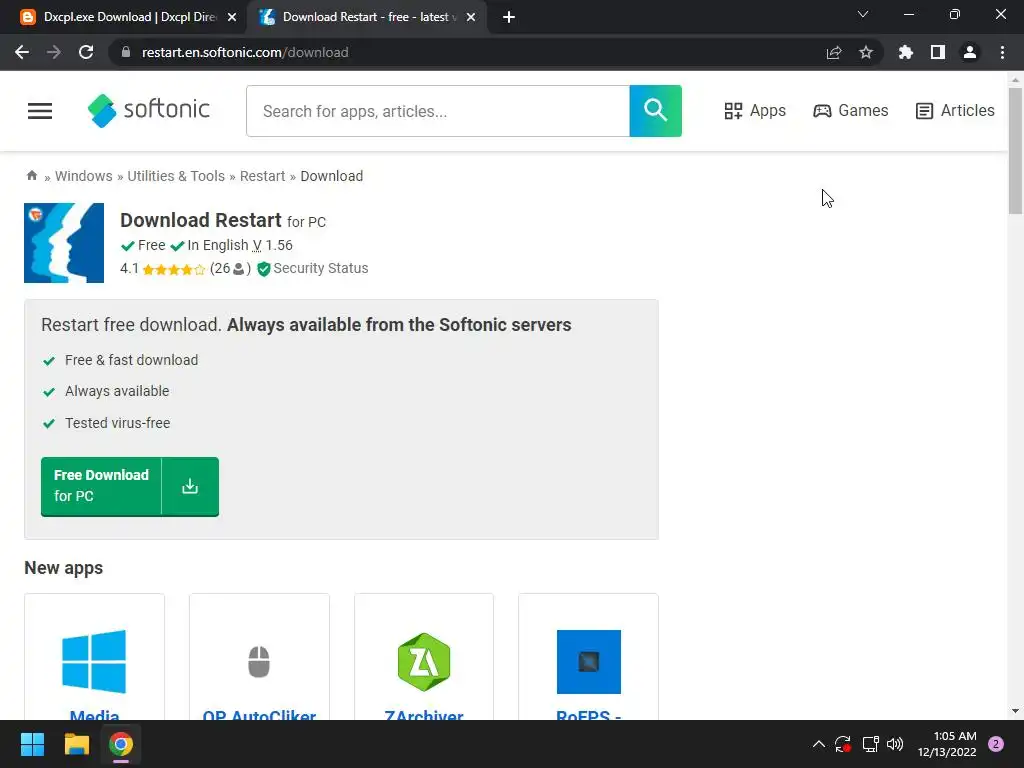1024x768 pixels.
Task: Open the hamburger menu on Softonic
Action: pos(40,111)
